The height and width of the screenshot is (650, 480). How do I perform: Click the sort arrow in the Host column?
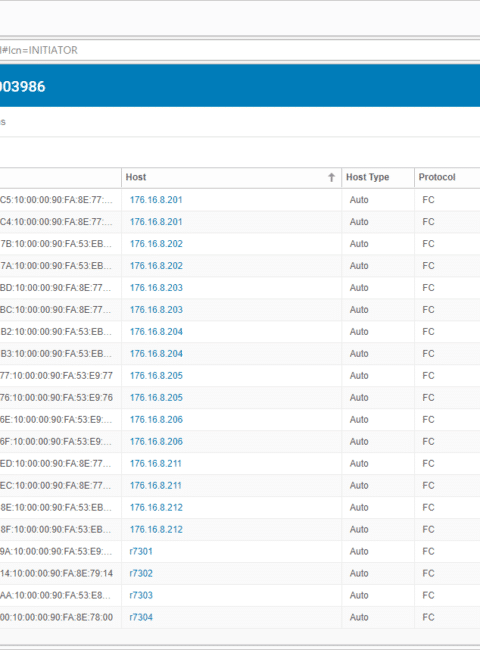pos(332,177)
